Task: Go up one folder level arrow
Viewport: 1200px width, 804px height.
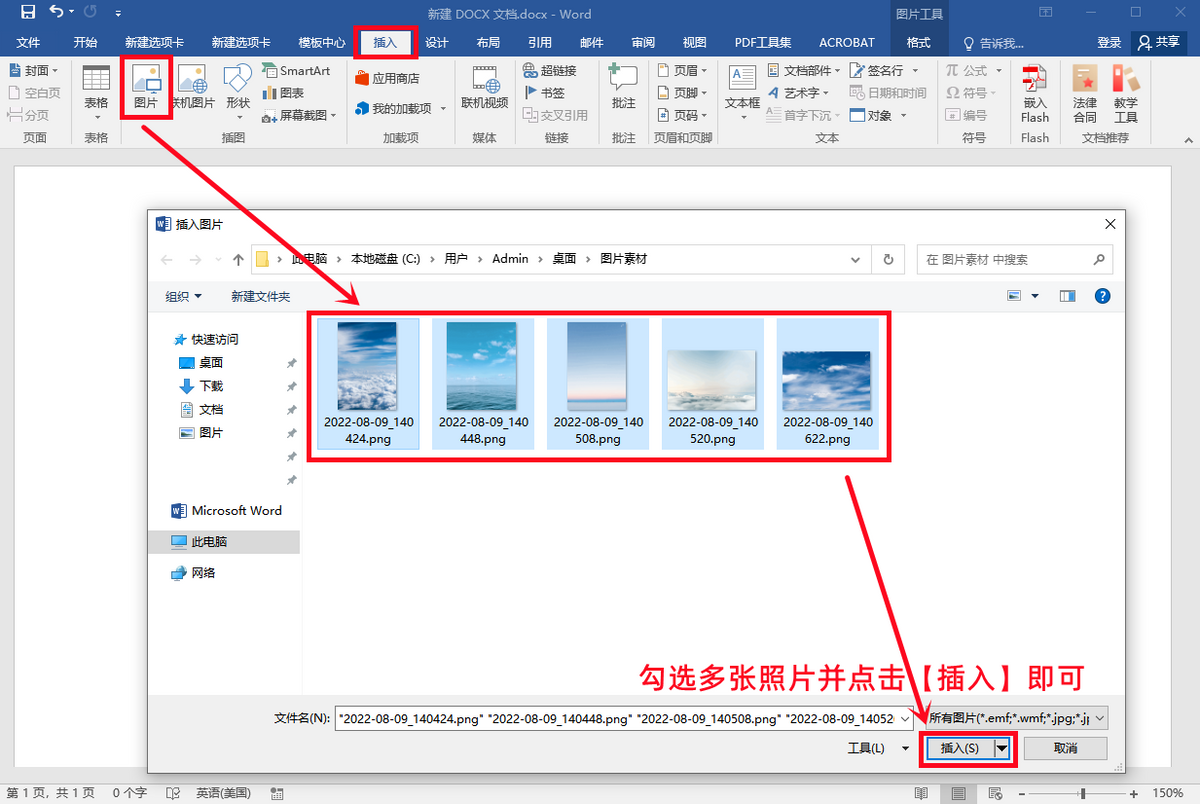Action: [238, 260]
